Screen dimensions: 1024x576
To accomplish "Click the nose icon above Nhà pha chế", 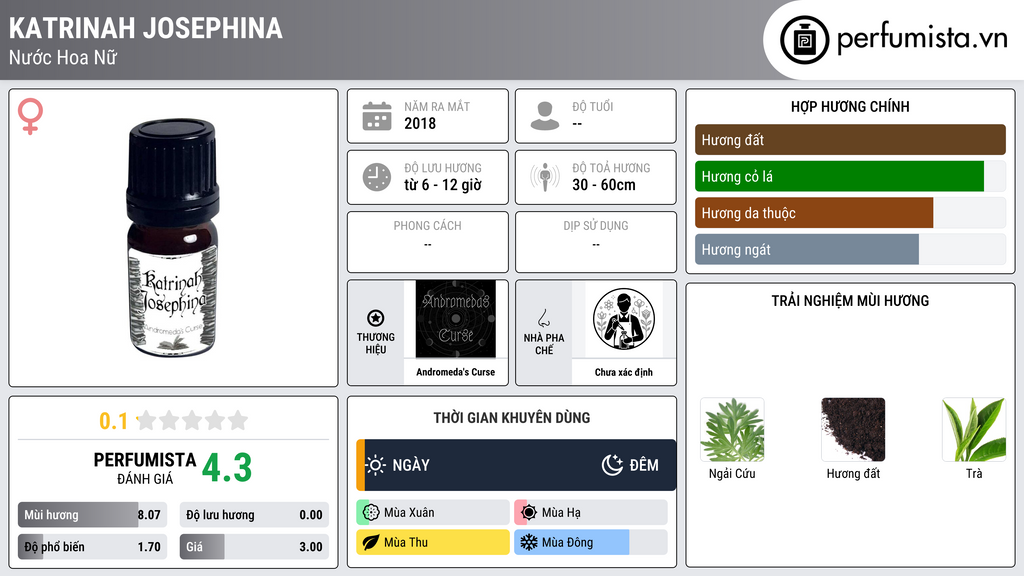I will [543, 318].
